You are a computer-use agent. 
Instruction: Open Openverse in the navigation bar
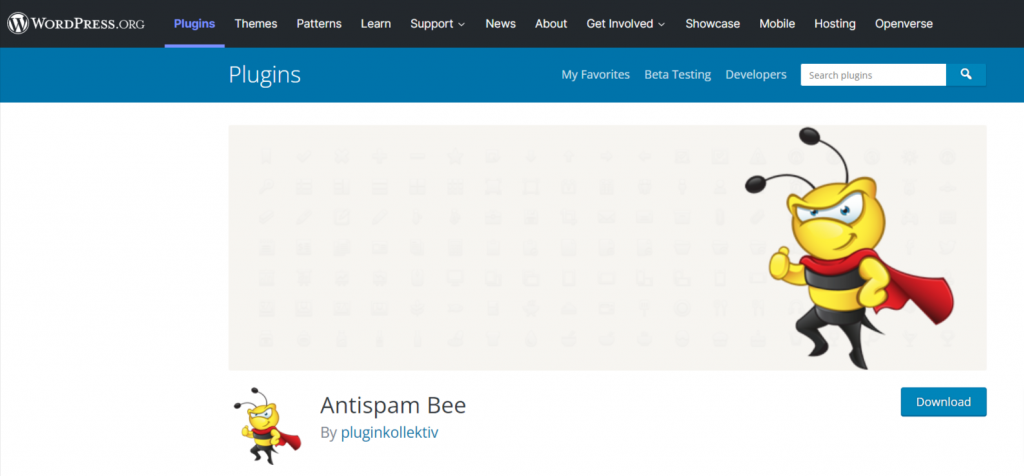coord(904,24)
